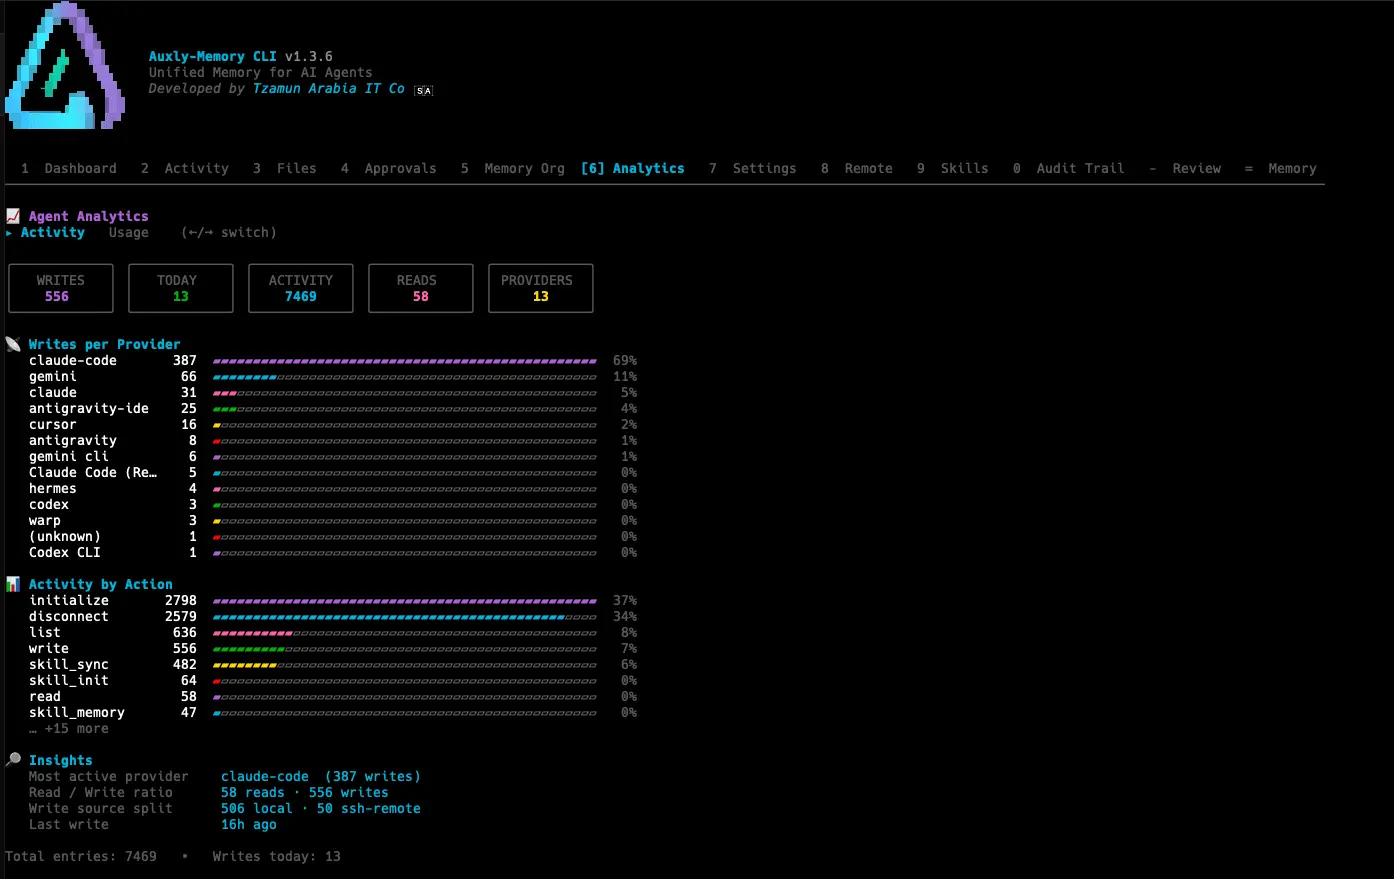Viewport: 1394px width, 879px height.
Task: Open the Settings tab
Action: tap(753, 168)
